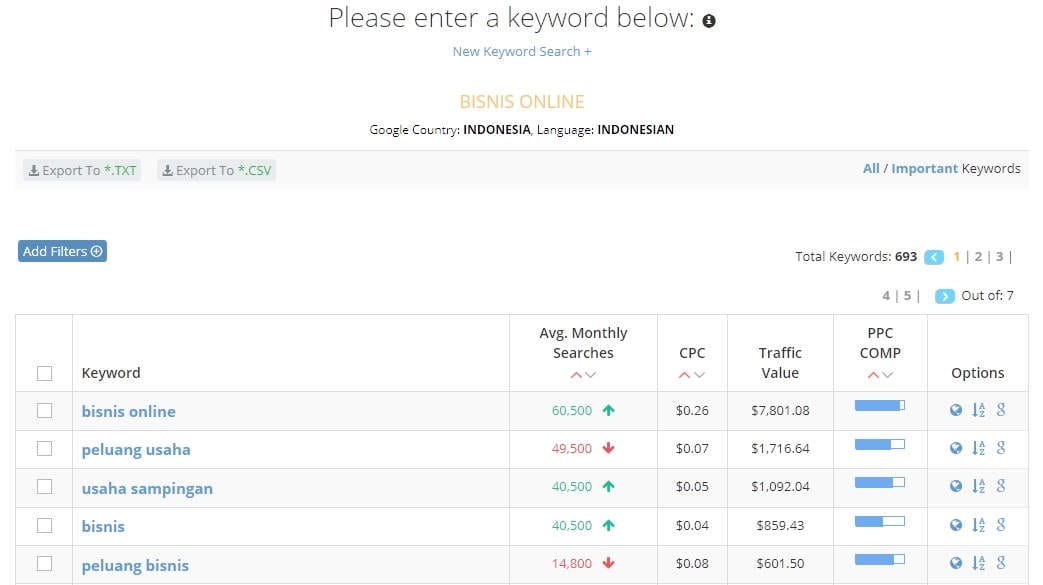Click PPC competition bar for peluang usaha

tap(879, 444)
